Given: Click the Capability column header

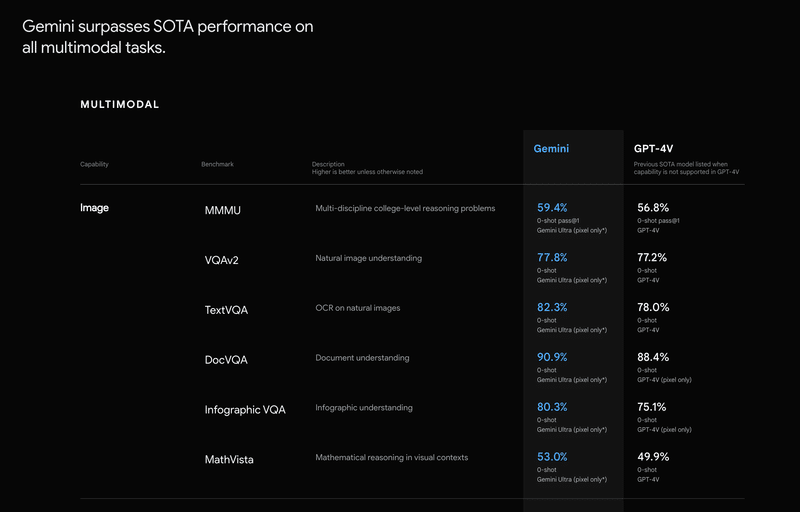Looking at the screenshot, I should pos(94,164).
